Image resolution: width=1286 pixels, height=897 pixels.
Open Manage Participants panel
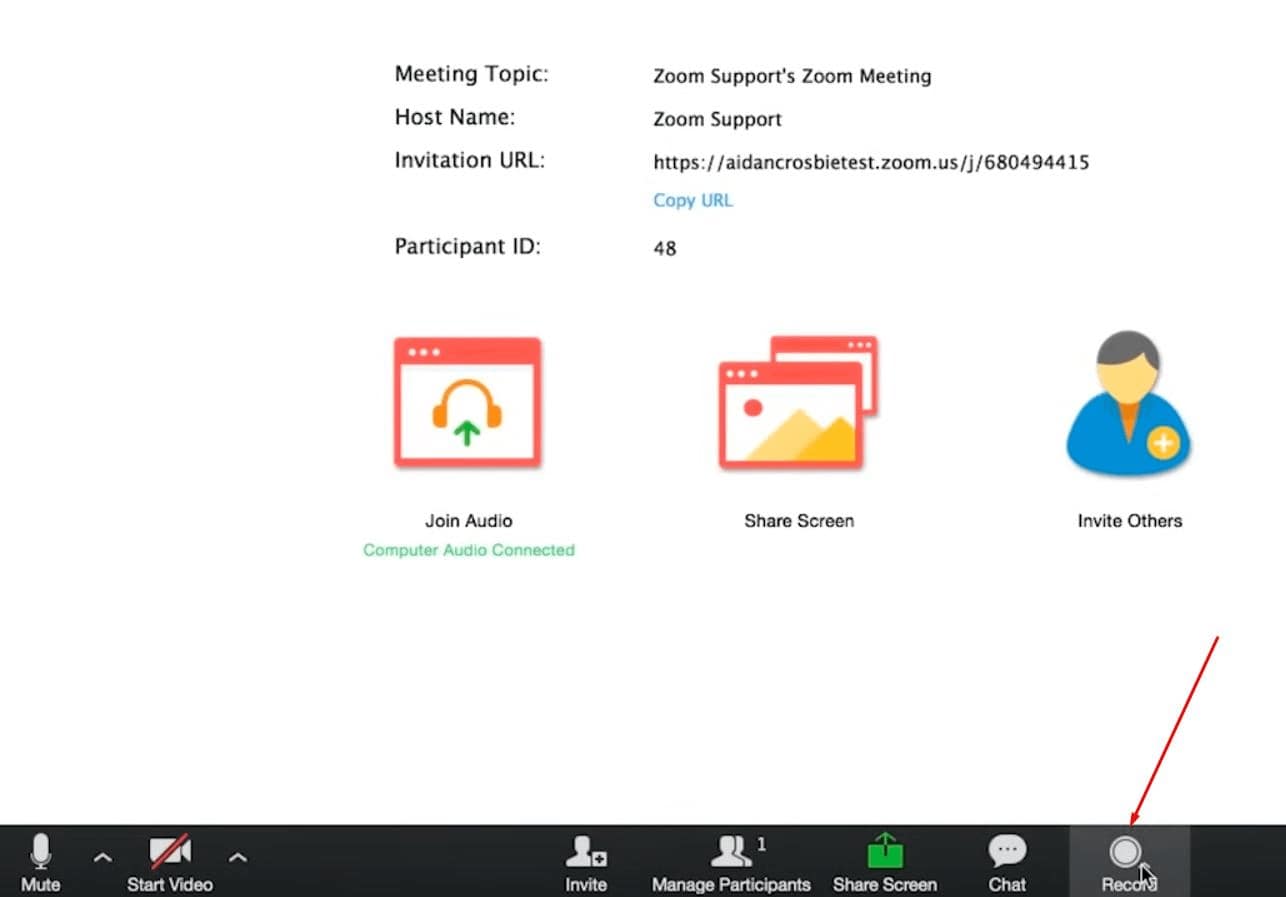coord(731,862)
